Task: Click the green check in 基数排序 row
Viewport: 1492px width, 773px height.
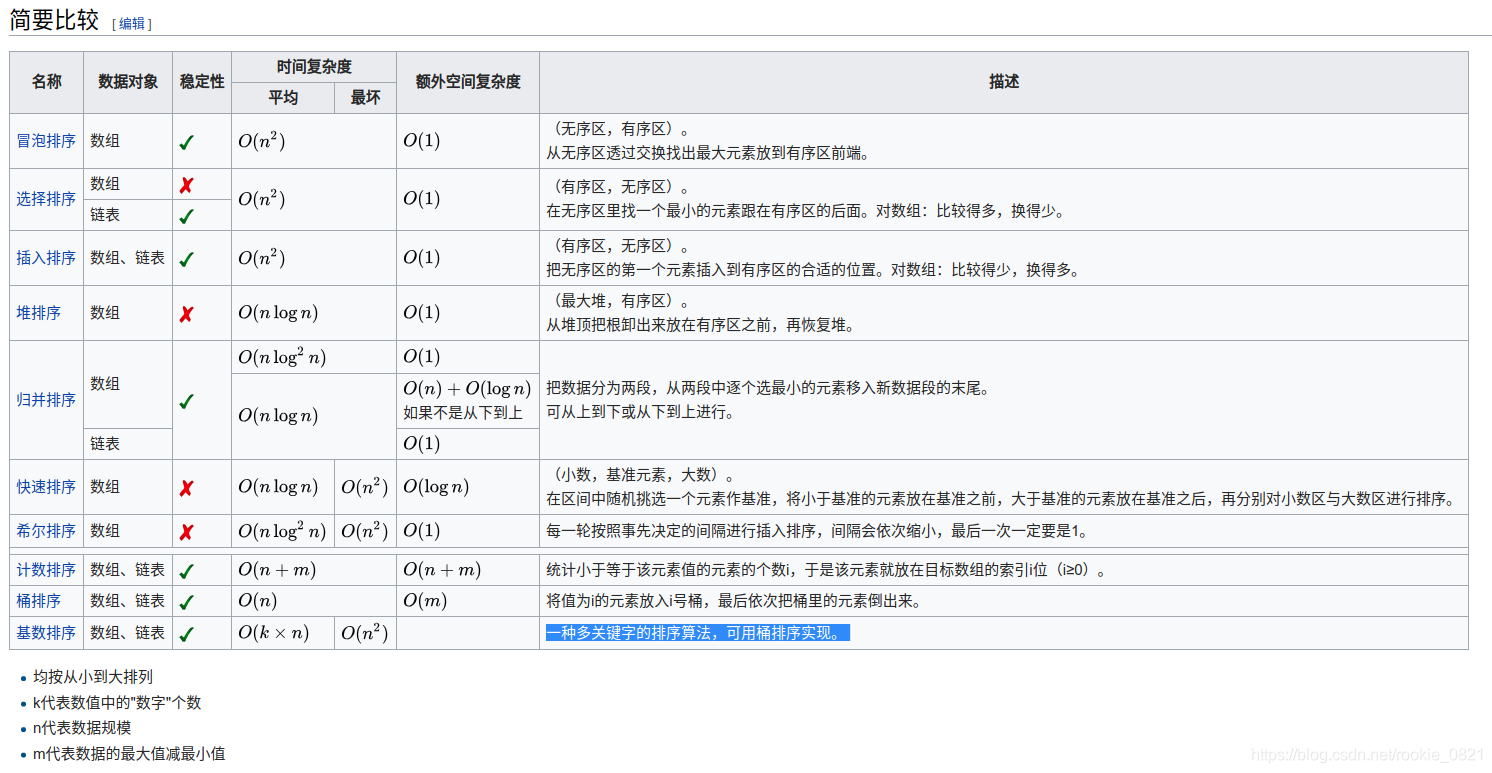Action: [186, 634]
